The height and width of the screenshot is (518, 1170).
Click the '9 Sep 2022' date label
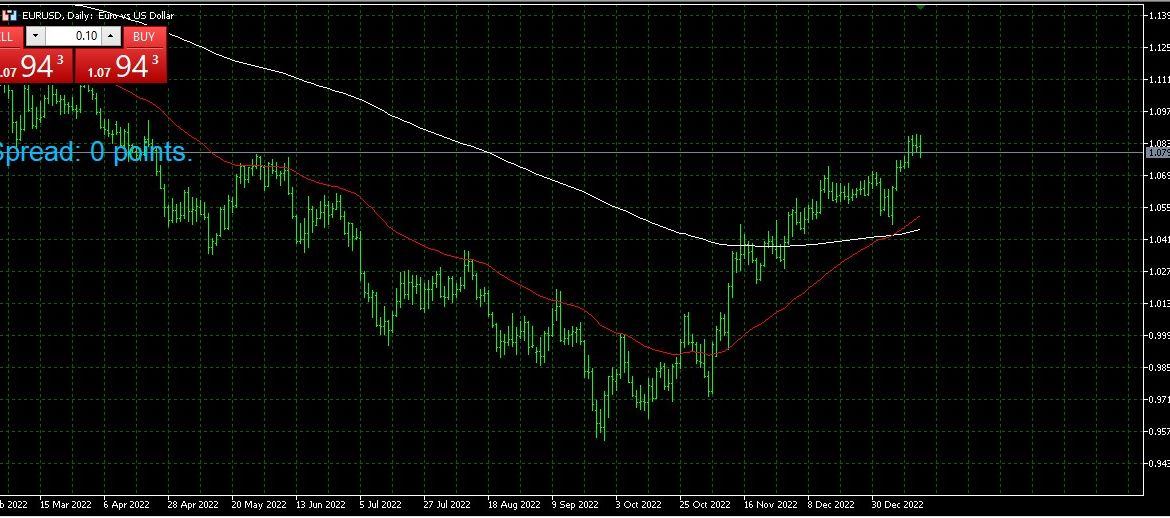coord(575,505)
